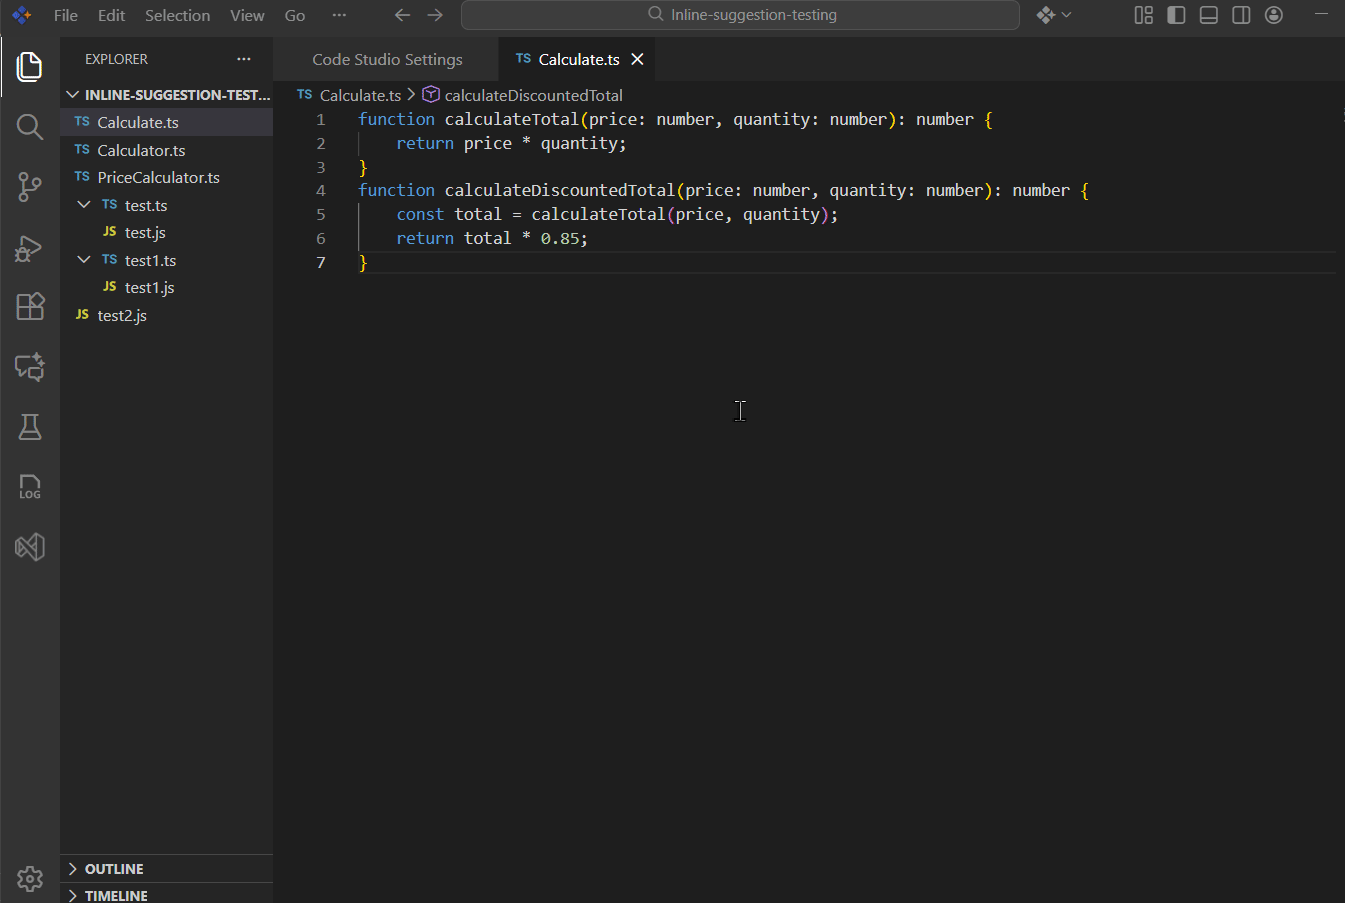Open the Search view in activity bar
The width and height of the screenshot is (1345, 903).
pyautogui.click(x=30, y=127)
